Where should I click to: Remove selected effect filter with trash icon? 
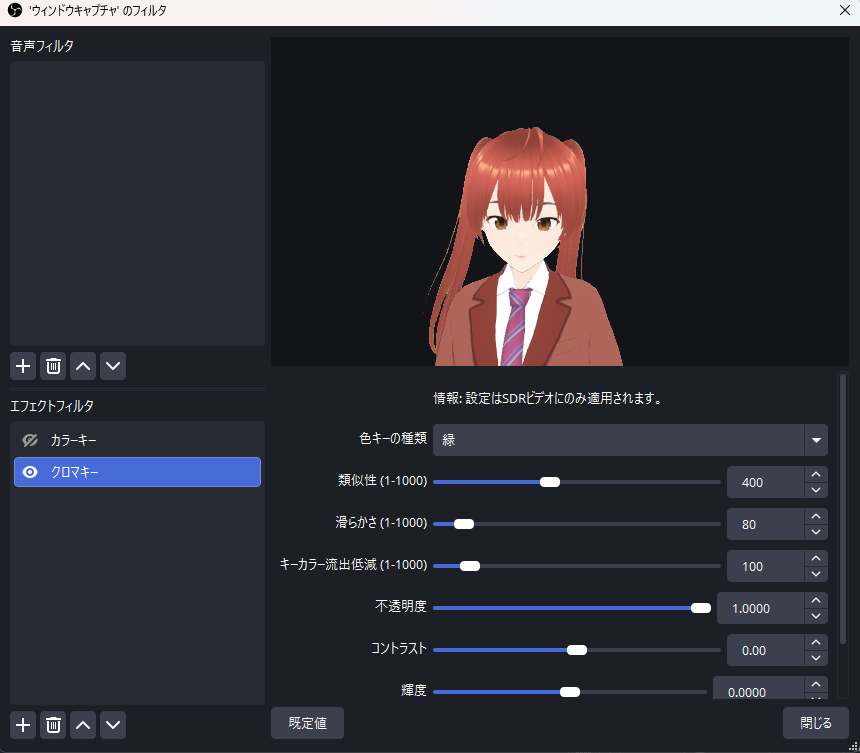(x=53, y=726)
